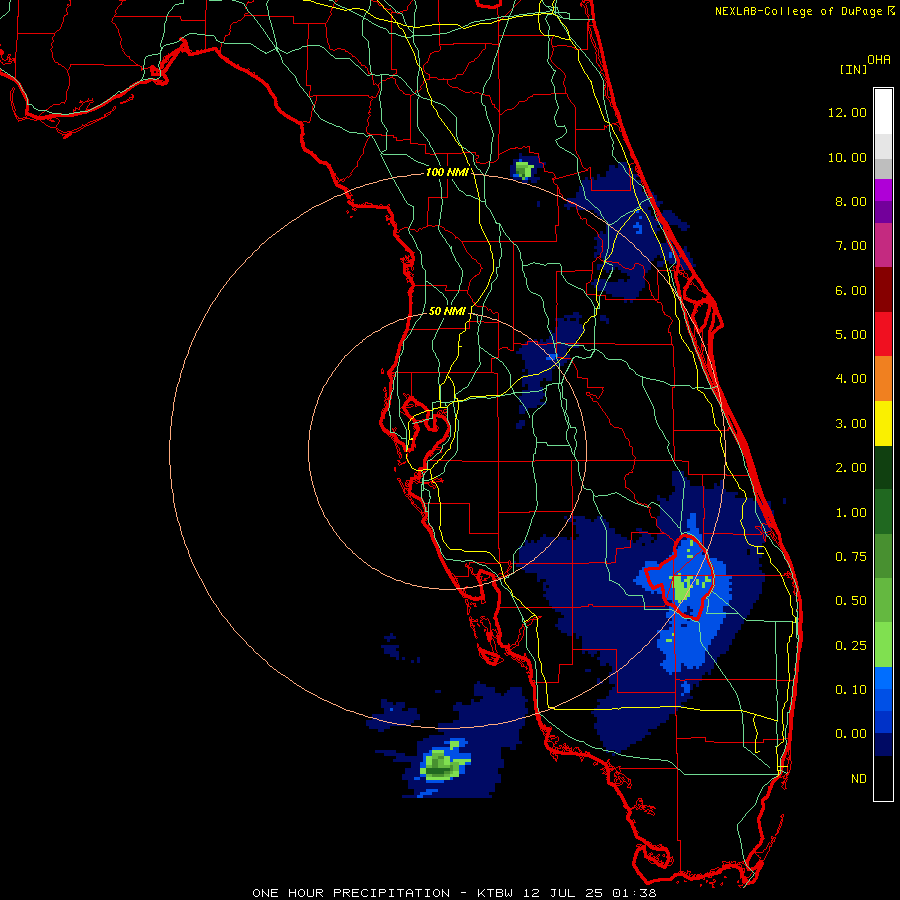Click the 5.00 legend value
Screen dimensions: 900x900
pos(851,335)
